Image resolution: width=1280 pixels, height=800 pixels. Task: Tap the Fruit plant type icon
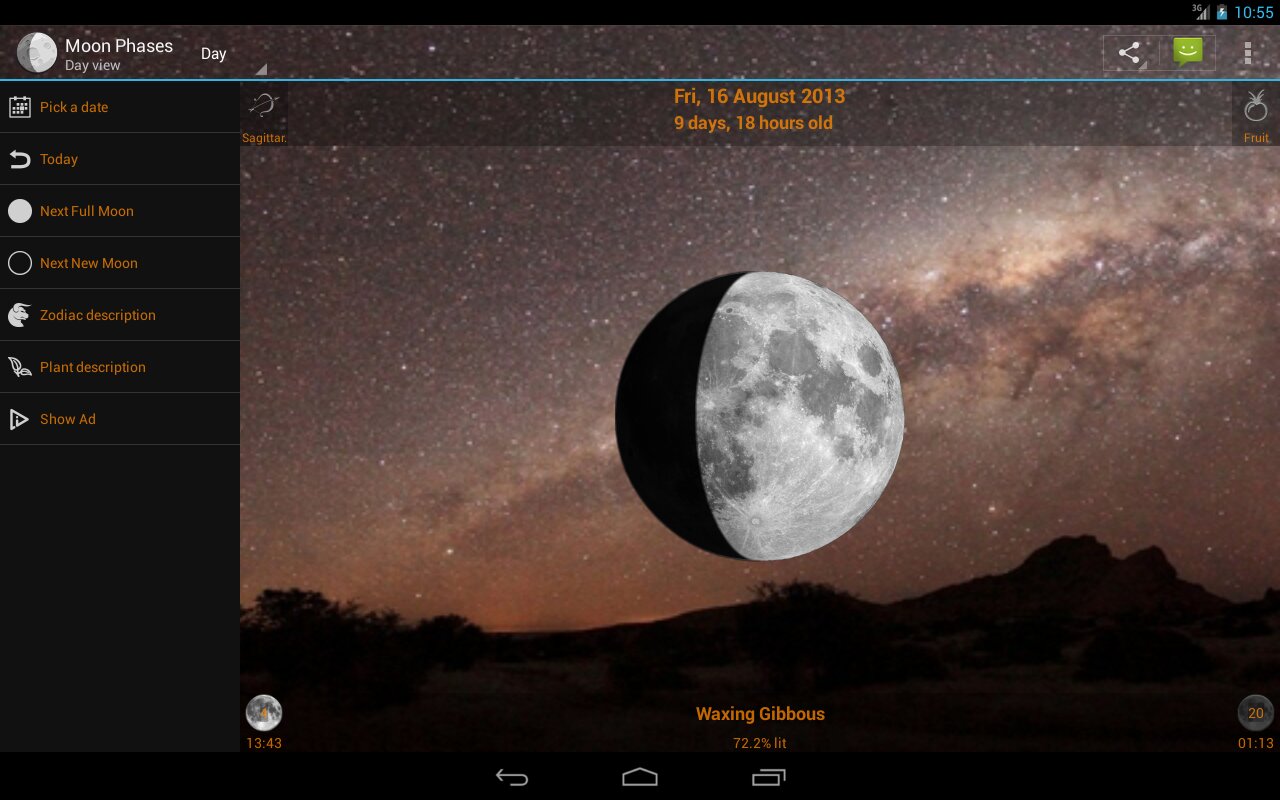point(1256,106)
